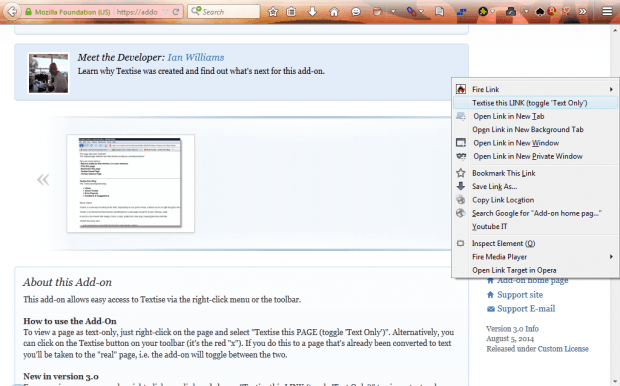The width and height of the screenshot is (620, 386).
Task: Open Ian Williams developer link
Action: [x=196, y=57]
